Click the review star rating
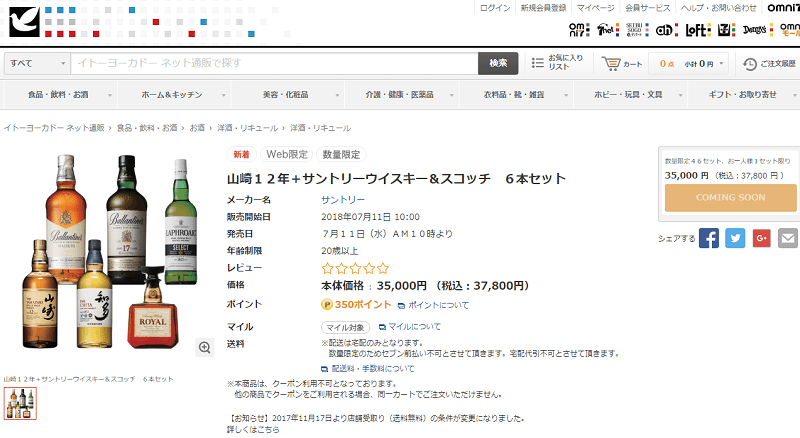 (x=355, y=268)
